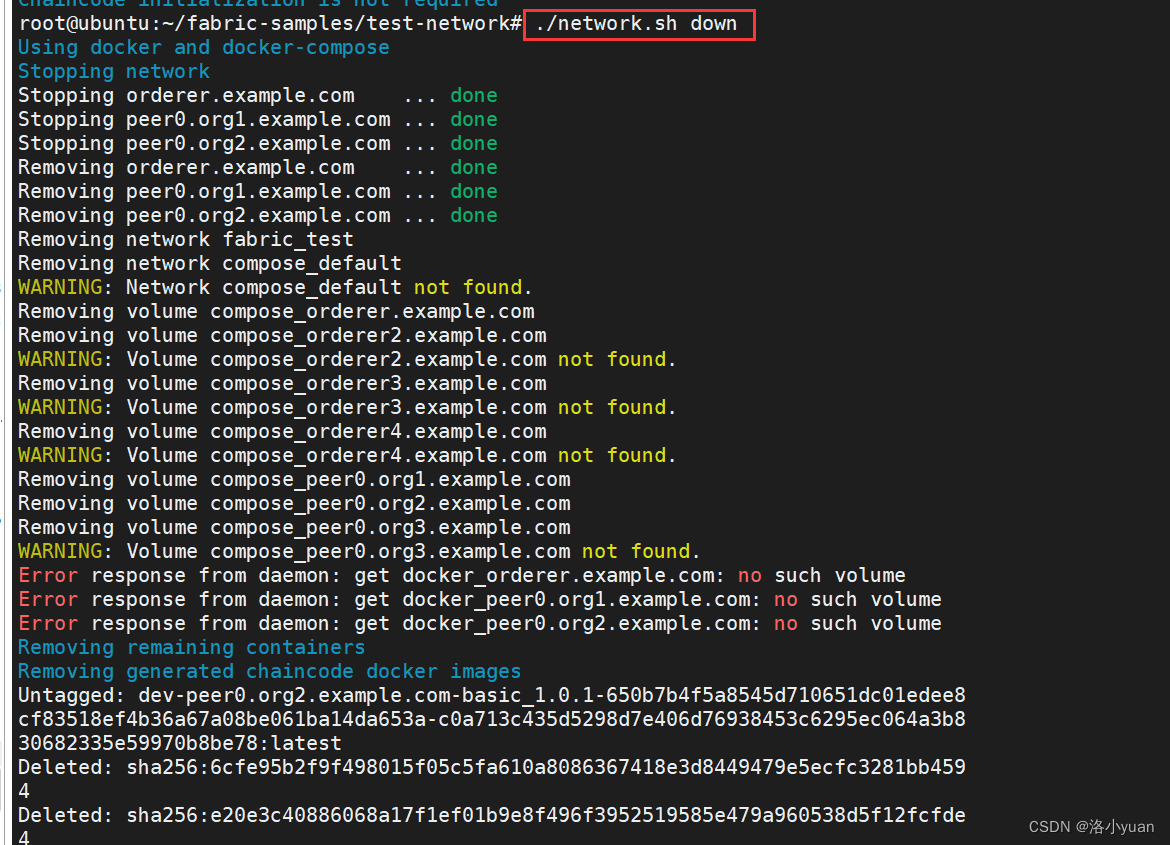The height and width of the screenshot is (845, 1170).
Task: Click 'Removing volume compose_peer0.org2.example.com' line
Action: pyautogui.click(x=294, y=503)
